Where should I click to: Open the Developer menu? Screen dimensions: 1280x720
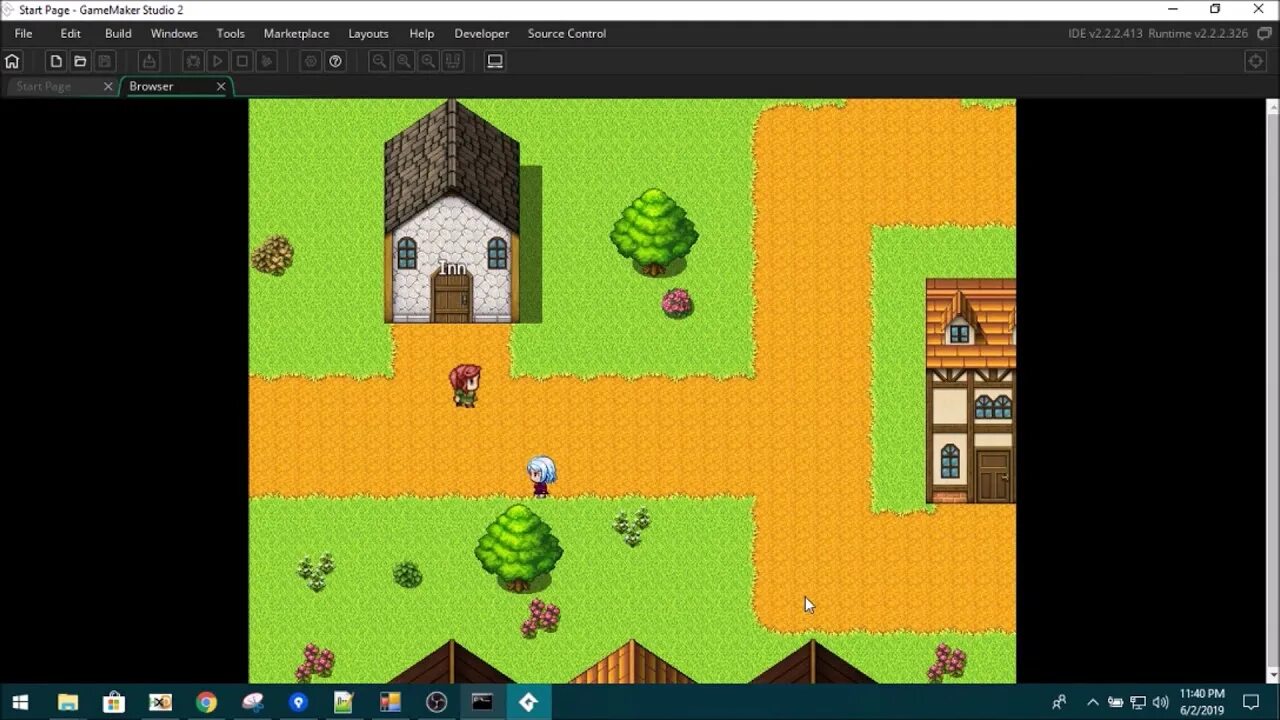481,33
